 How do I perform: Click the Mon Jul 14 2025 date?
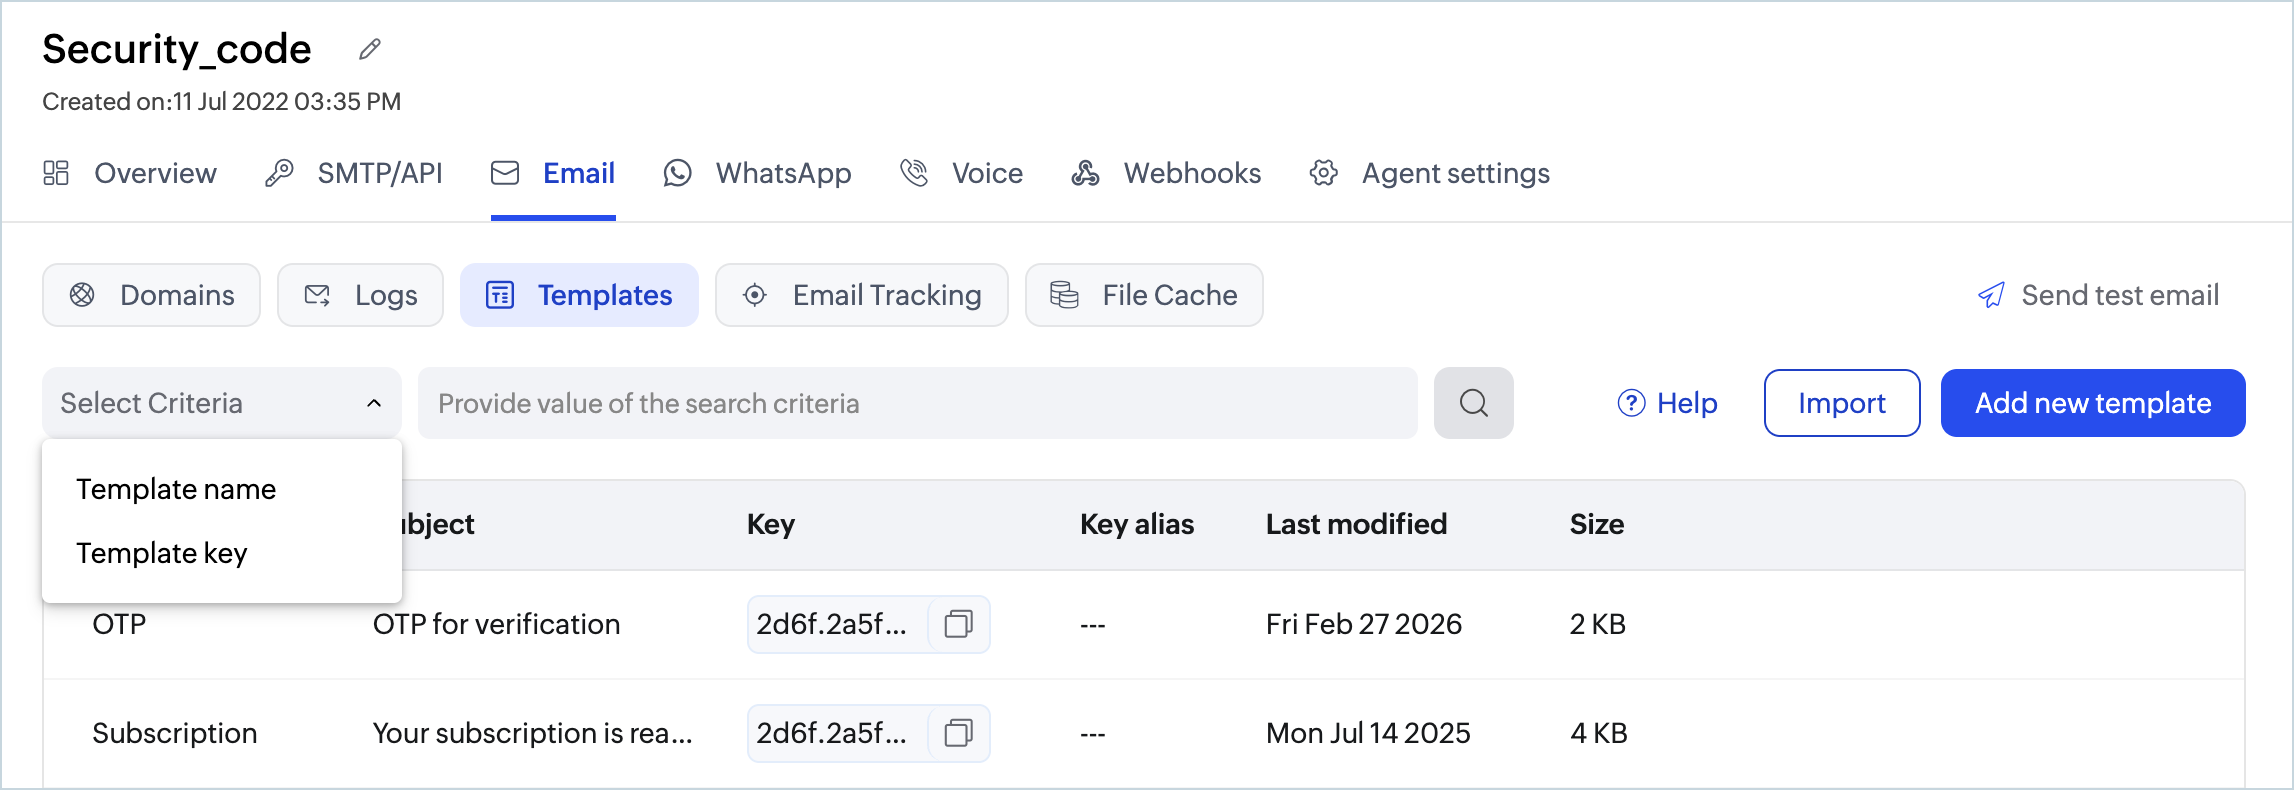[1368, 733]
